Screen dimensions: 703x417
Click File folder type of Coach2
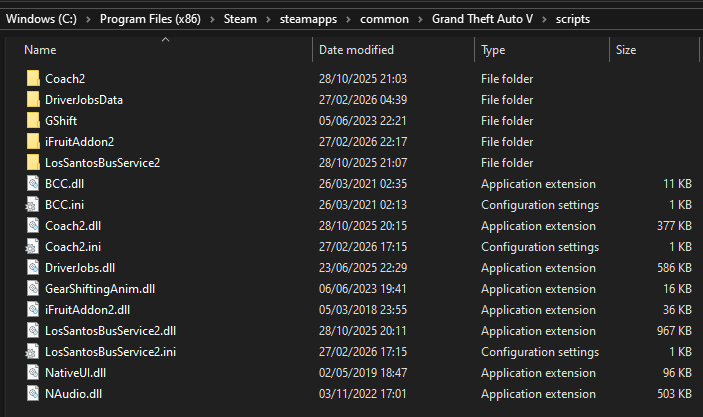tap(507, 78)
